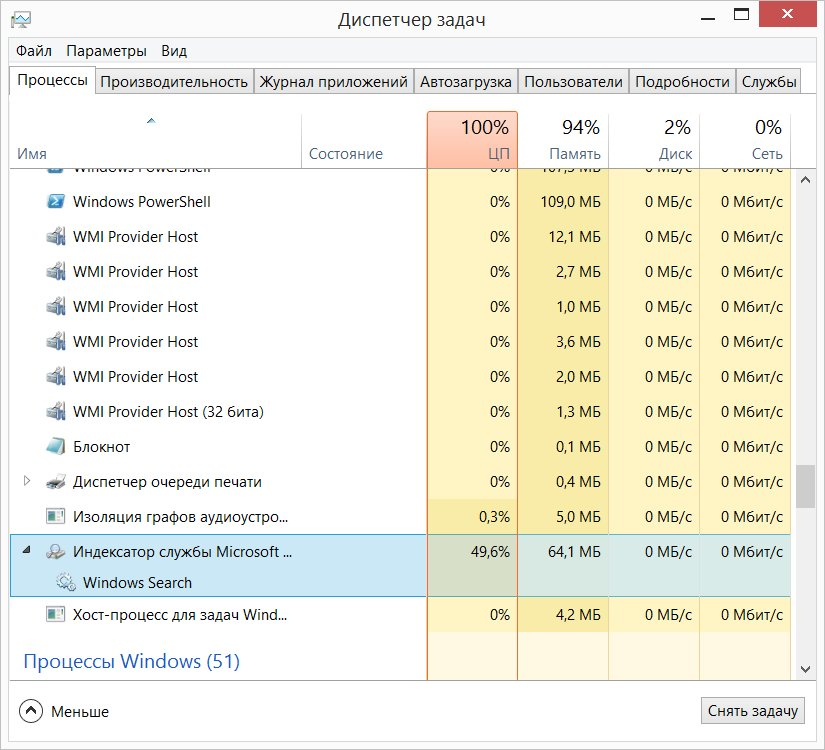Click the Хост-процесс для задач Windows icon
This screenshot has height=750, width=825.
tap(56, 614)
